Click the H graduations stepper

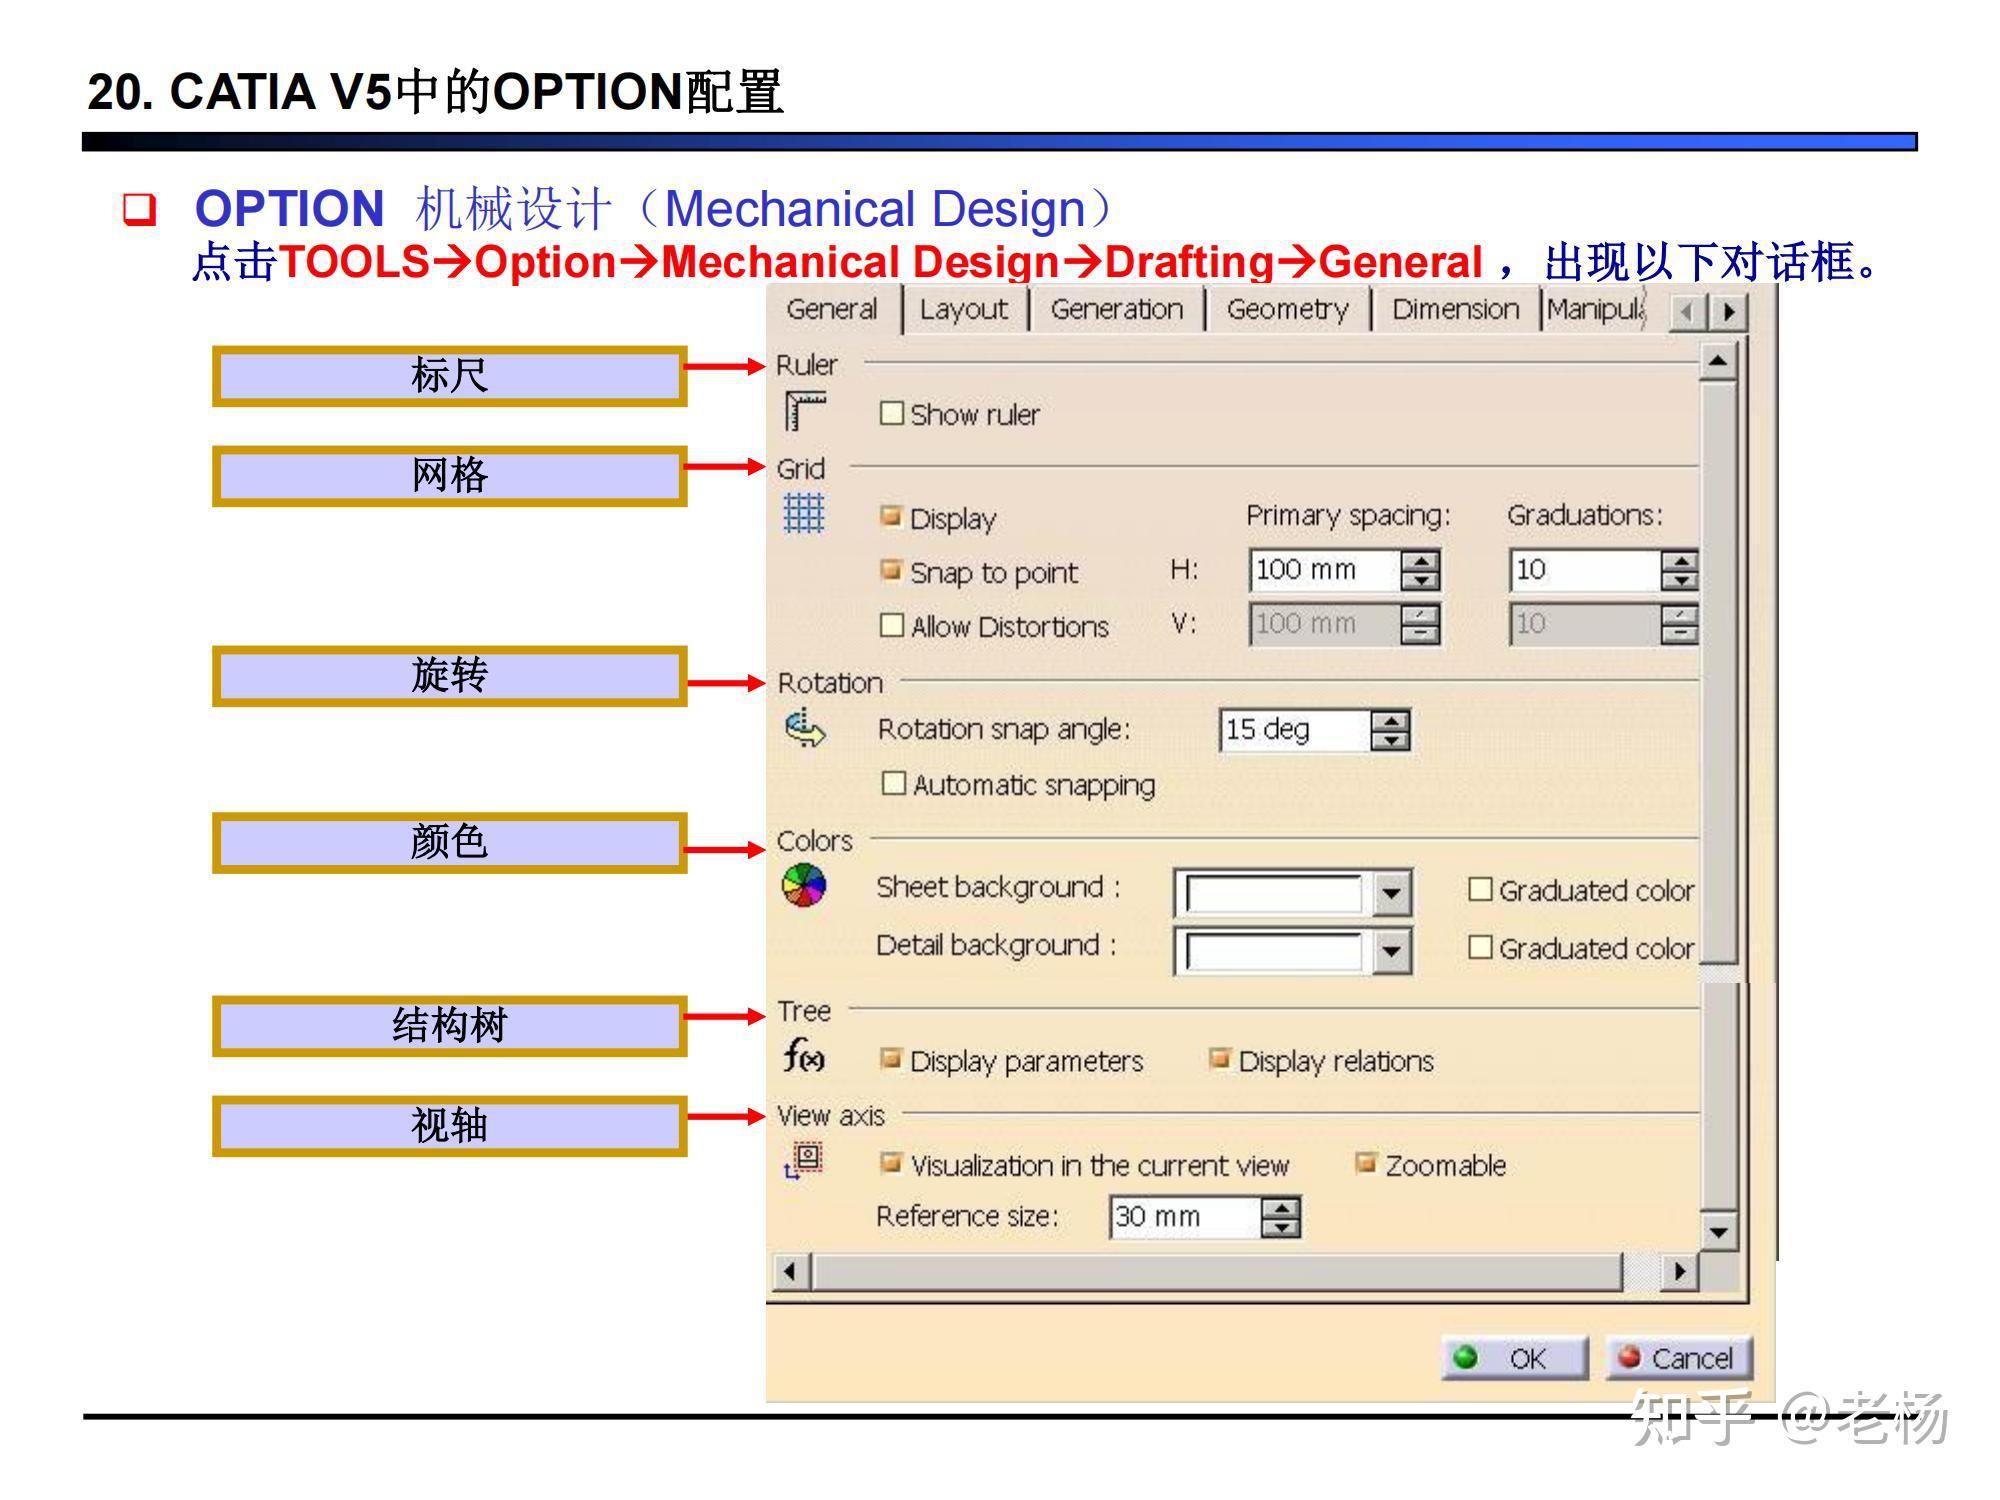click(1679, 570)
